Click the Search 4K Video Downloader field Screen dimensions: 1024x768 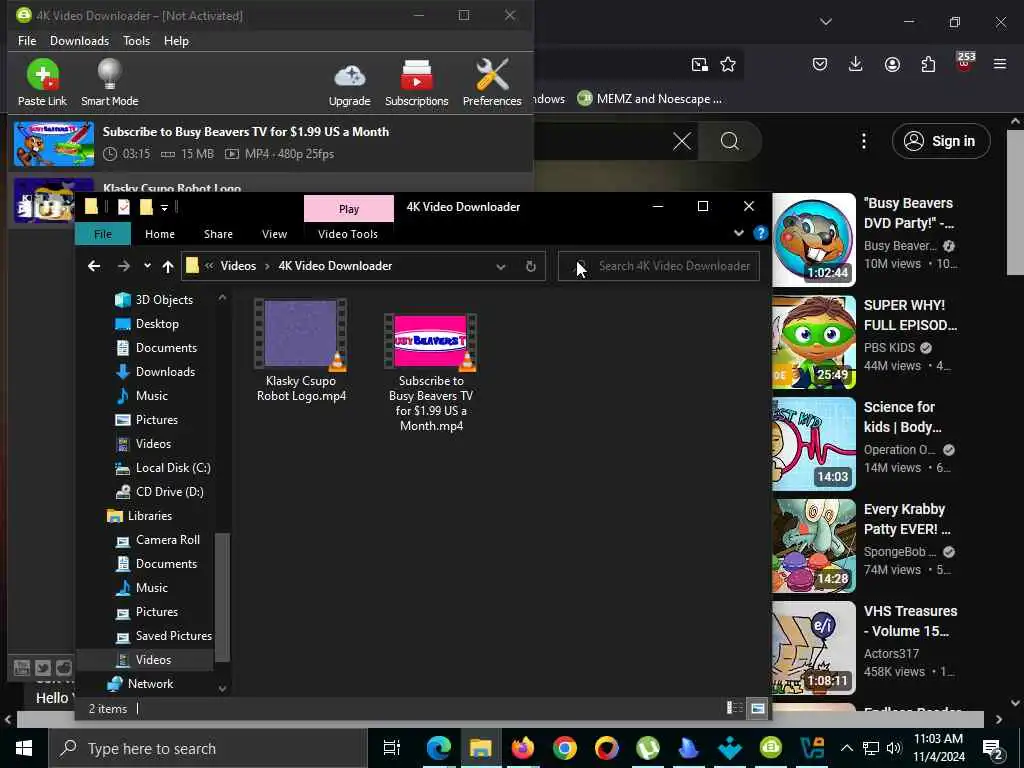tap(658, 266)
